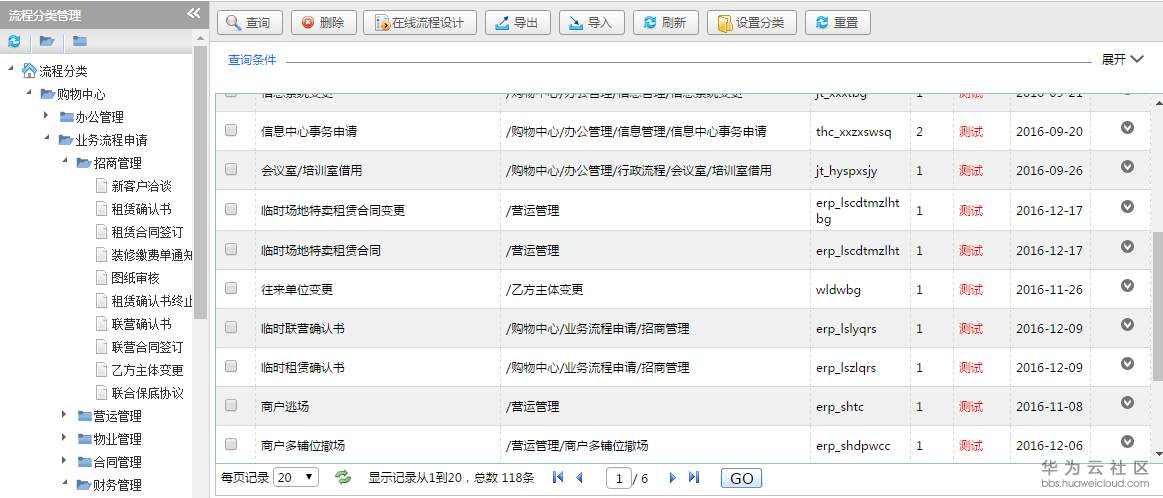The height and width of the screenshot is (498, 1163).
Task: Open row action arrow for 临时租赁确认书
Action: pos(1127,364)
